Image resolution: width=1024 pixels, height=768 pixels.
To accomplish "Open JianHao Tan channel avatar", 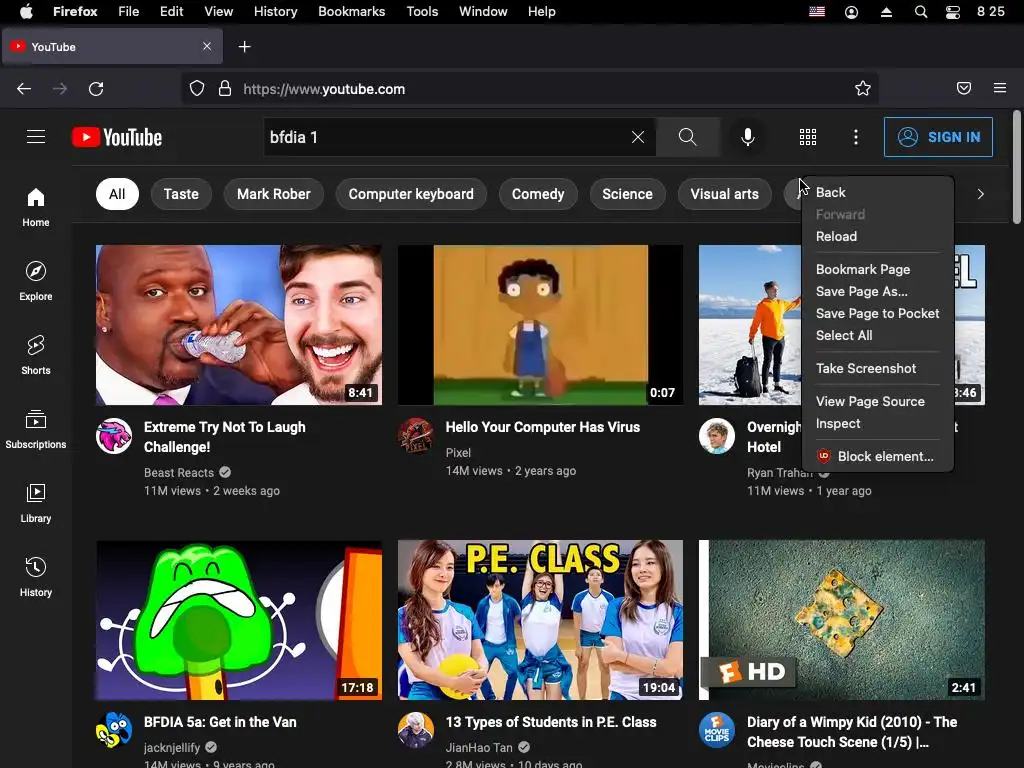I will coord(416,730).
